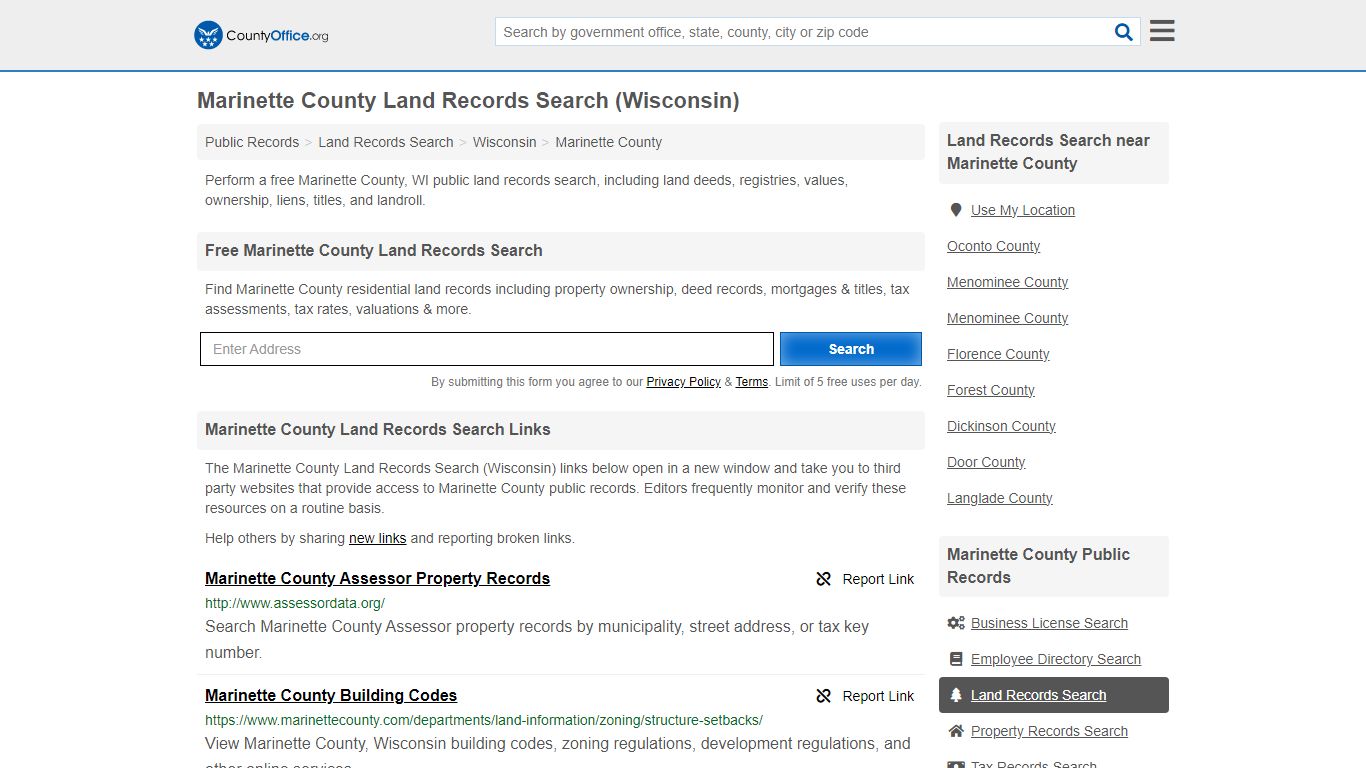Open the Privacy Policy link
1366x768 pixels.
coord(683,382)
